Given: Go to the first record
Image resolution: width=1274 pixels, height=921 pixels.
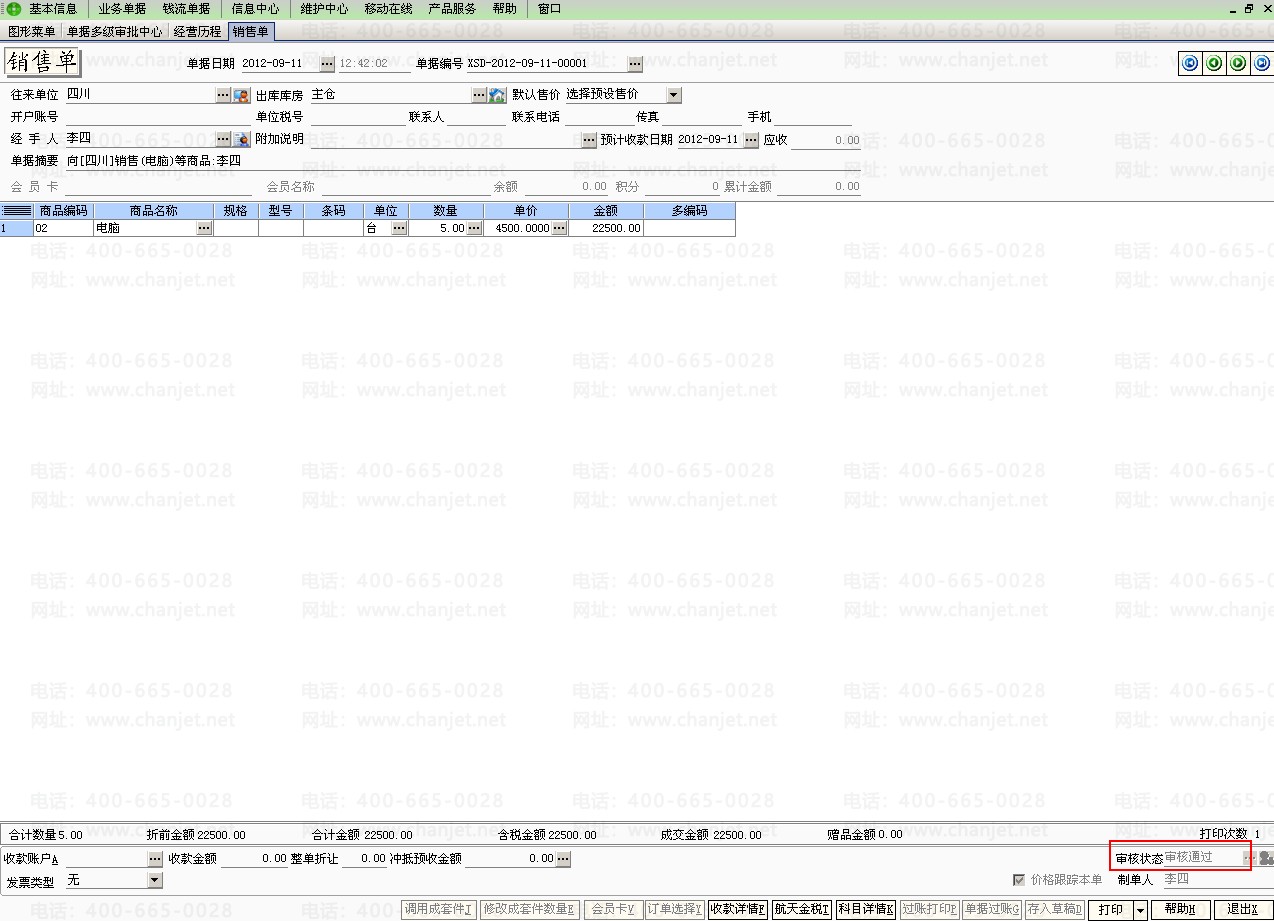Looking at the screenshot, I should [1190, 64].
